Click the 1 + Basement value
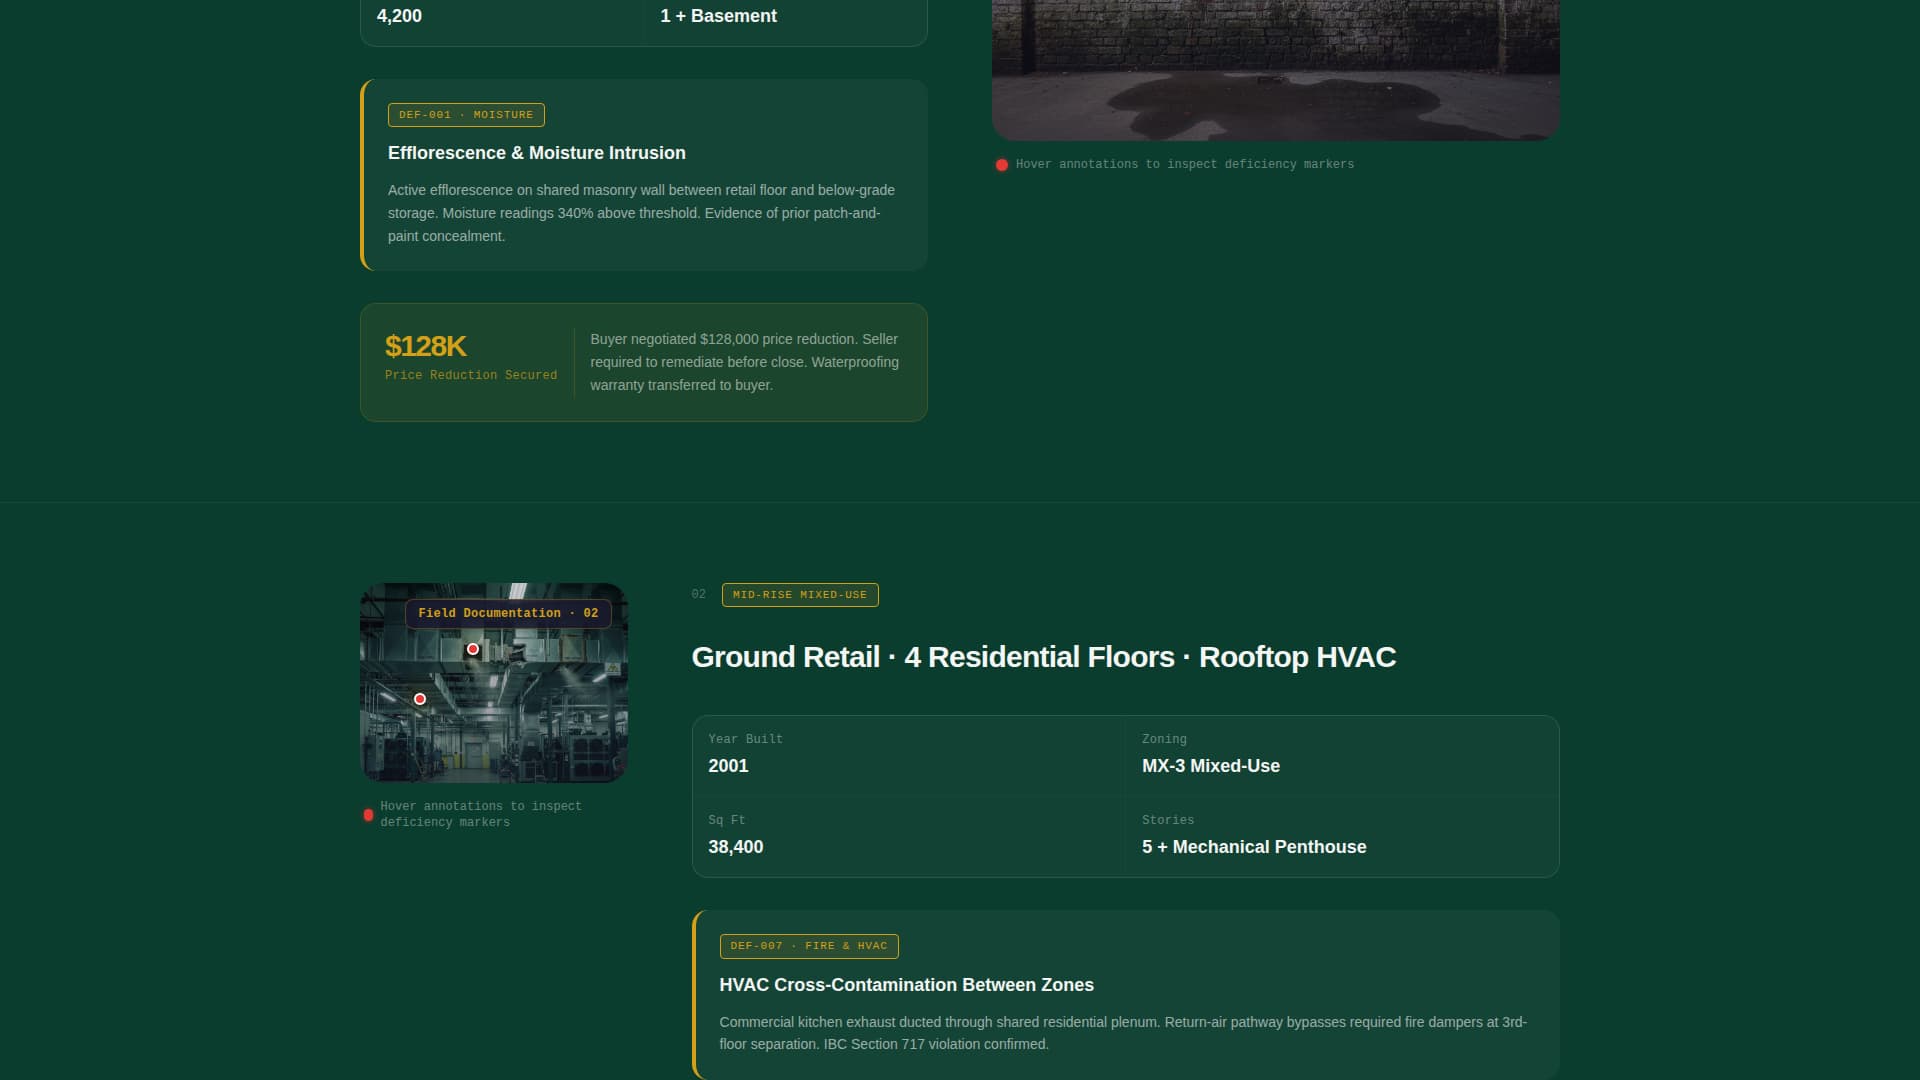The width and height of the screenshot is (1920, 1080). [718, 16]
